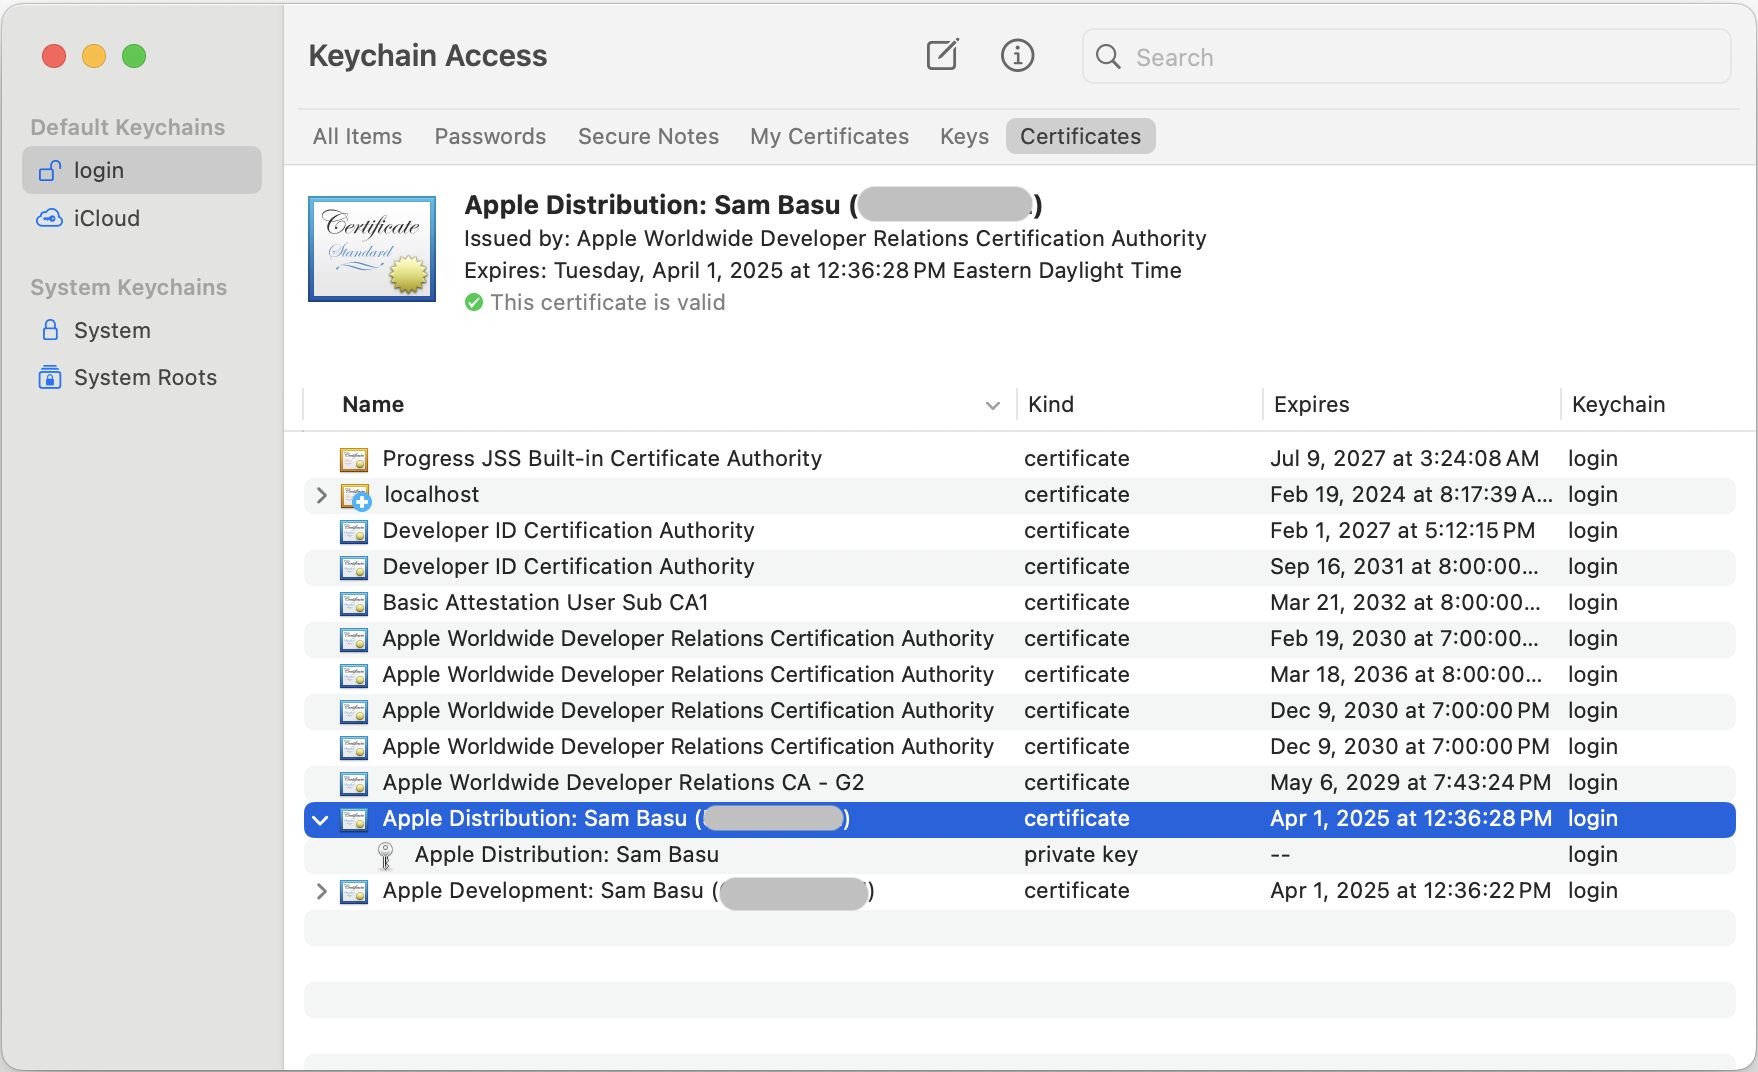The height and width of the screenshot is (1072, 1758).
Task: Click the Basic Attestation User Sub CA1 icon
Action: point(354,603)
